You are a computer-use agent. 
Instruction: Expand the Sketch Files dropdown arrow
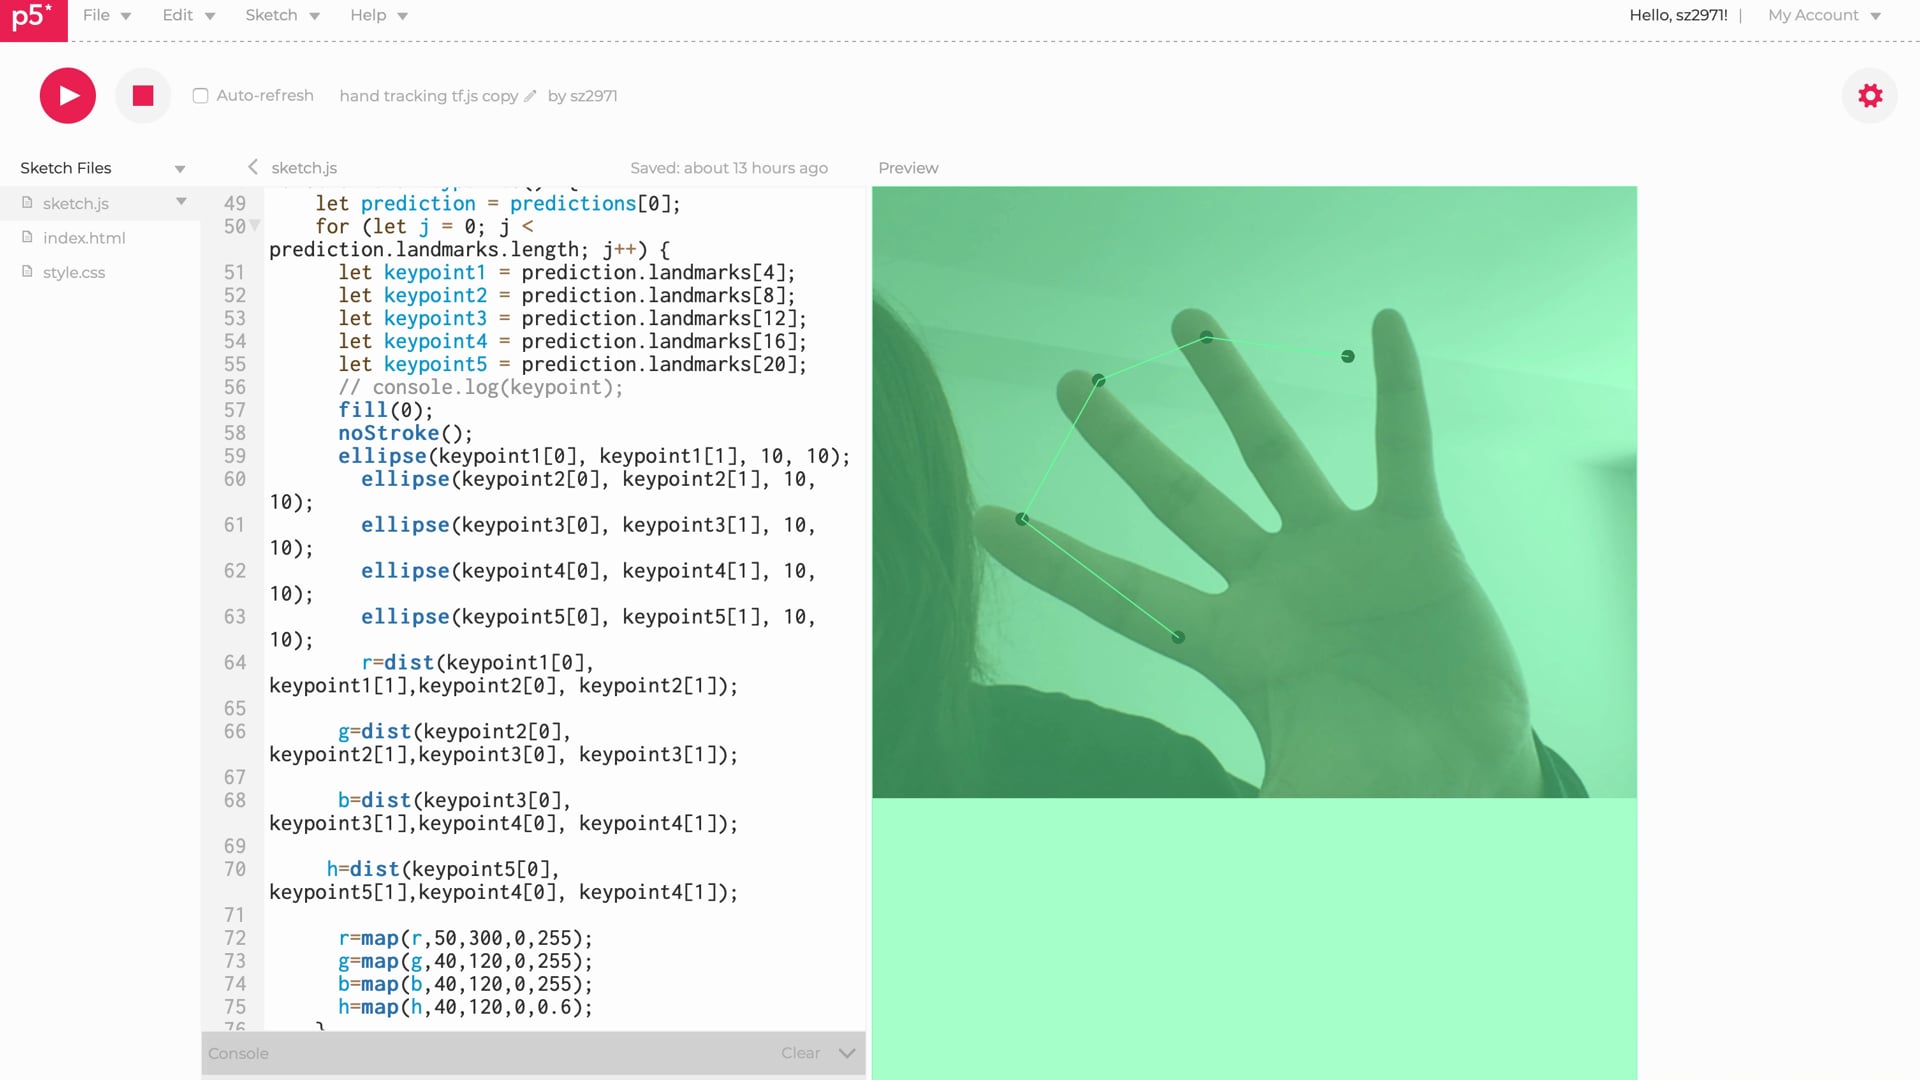coord(180,168)
